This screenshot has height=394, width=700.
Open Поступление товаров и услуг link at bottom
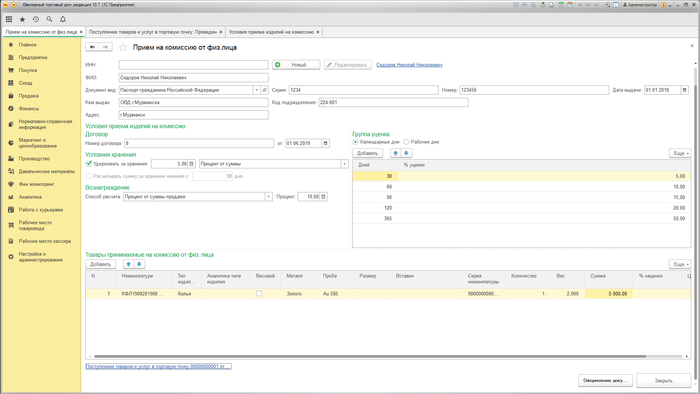tap(158, 366)
